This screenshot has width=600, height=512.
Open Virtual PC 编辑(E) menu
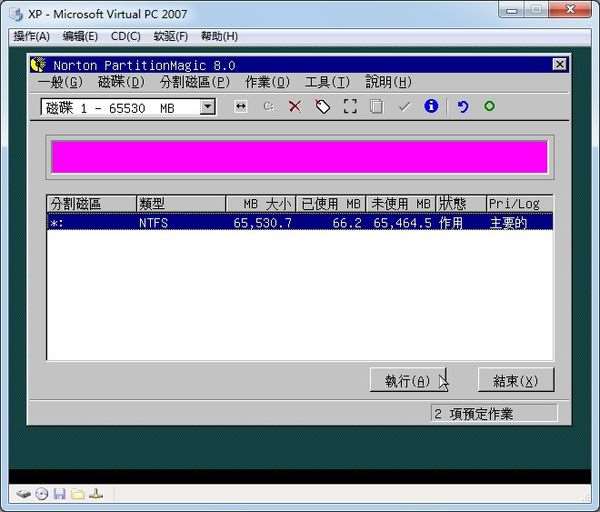(x=80, y=36)
